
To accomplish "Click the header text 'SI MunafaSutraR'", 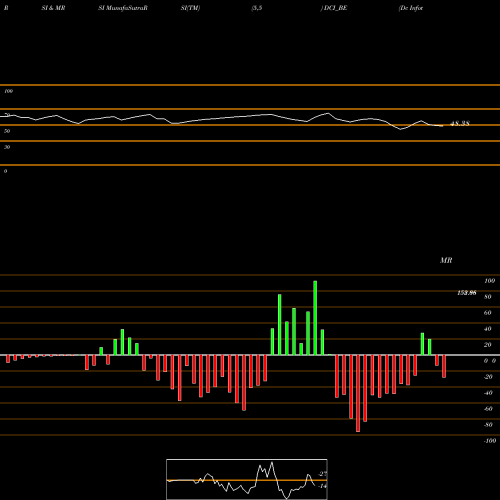I will pos(123,8).
